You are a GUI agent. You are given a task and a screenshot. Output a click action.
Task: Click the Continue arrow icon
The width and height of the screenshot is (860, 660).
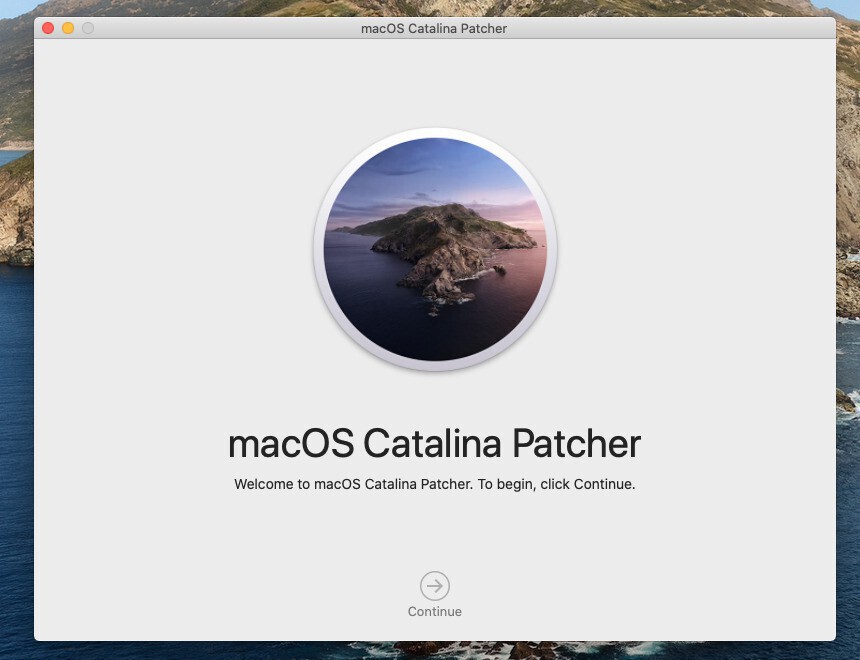point(435,586)
